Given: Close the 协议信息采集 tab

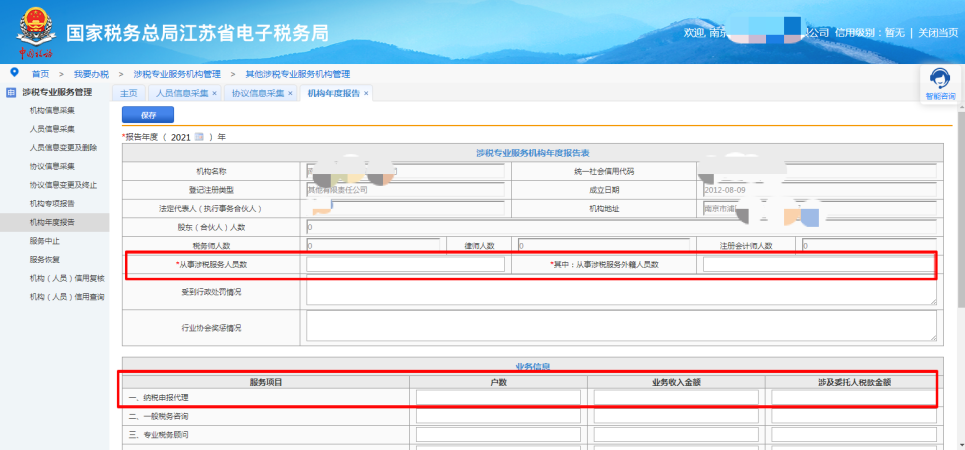Looking at the screenshot, I should coord(290,93).
